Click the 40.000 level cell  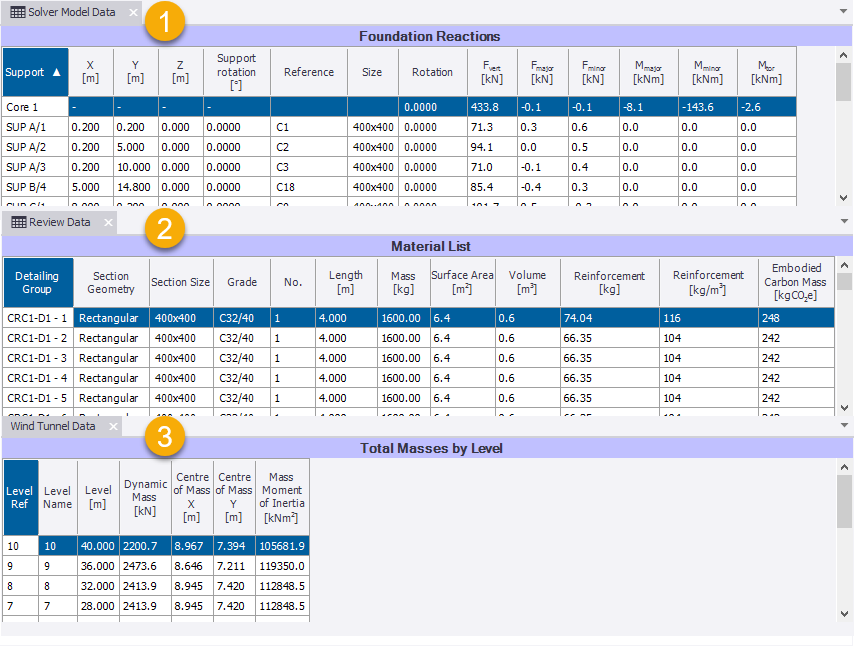point(98,546)
